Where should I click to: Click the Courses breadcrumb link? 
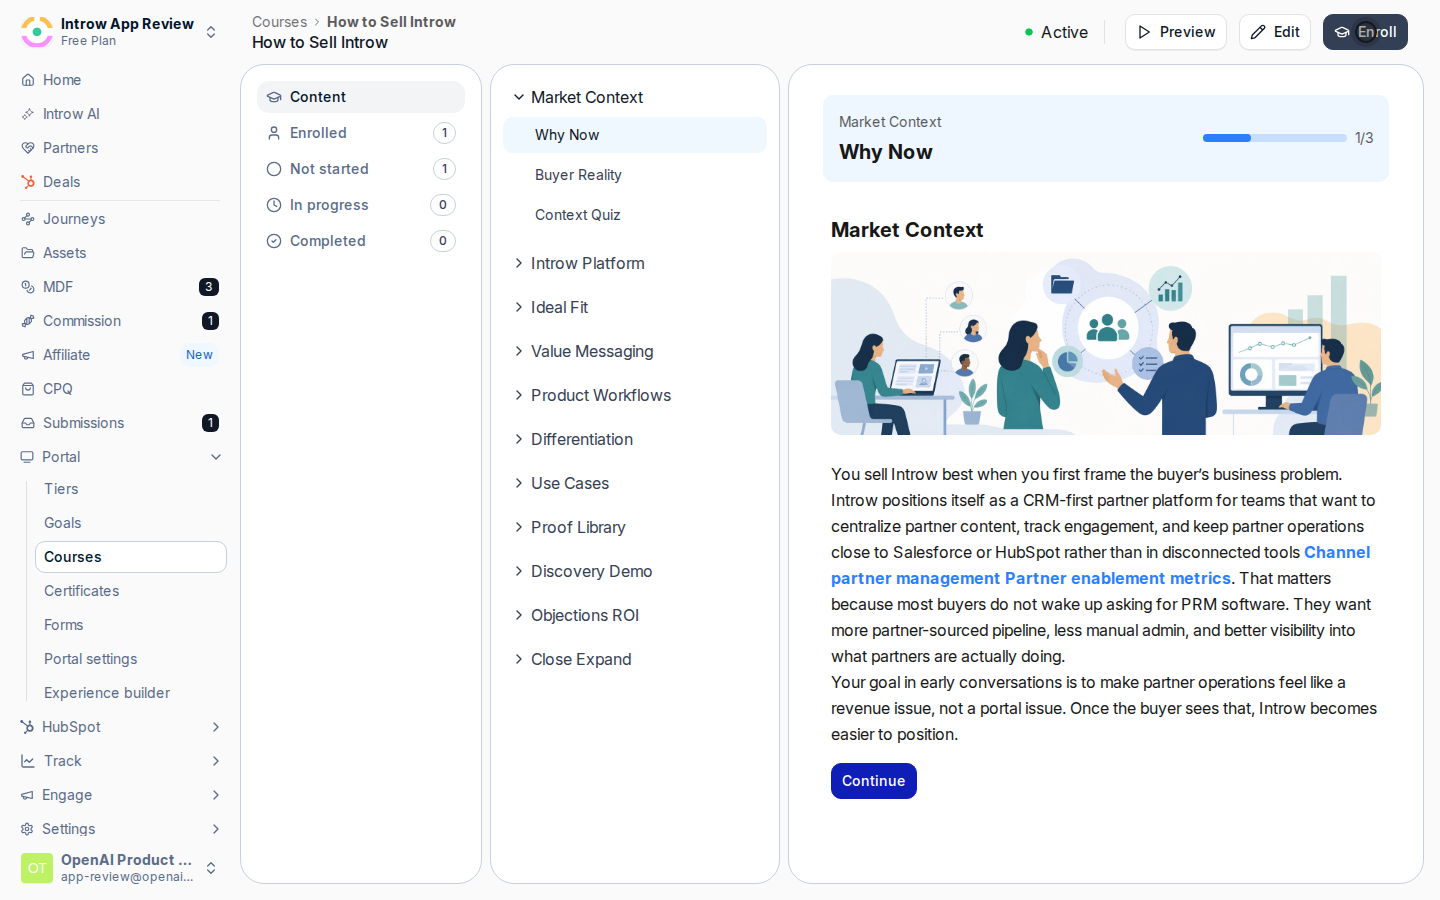tap(280, 22)
